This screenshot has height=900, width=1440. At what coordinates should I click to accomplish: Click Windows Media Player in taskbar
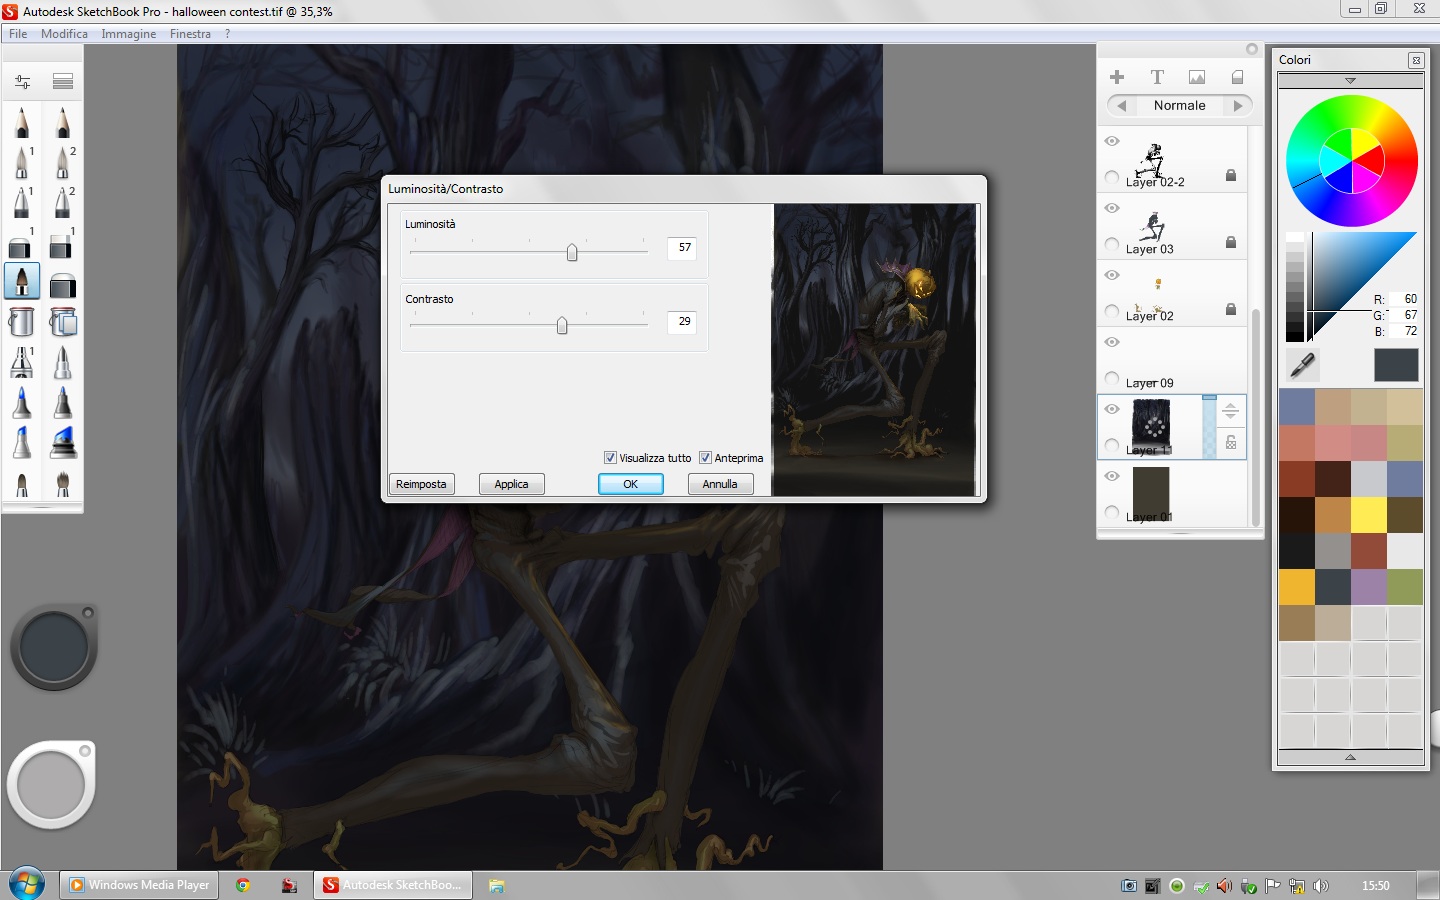click(140, 885)
